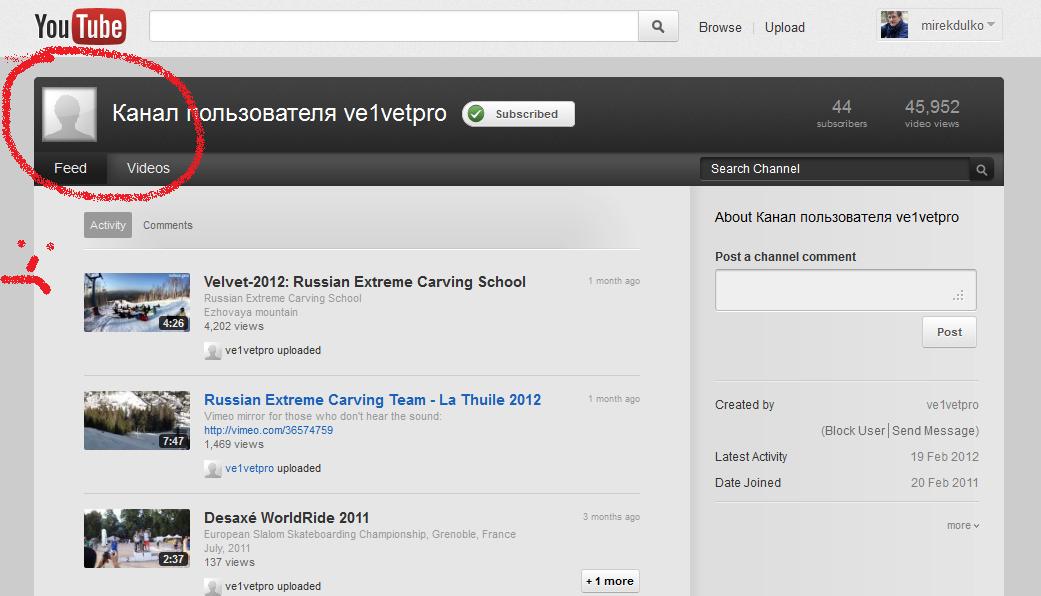The height and width of the screenshot is (596, 1041).
Task: Click the Send Message link
Action: pos(934,431)
